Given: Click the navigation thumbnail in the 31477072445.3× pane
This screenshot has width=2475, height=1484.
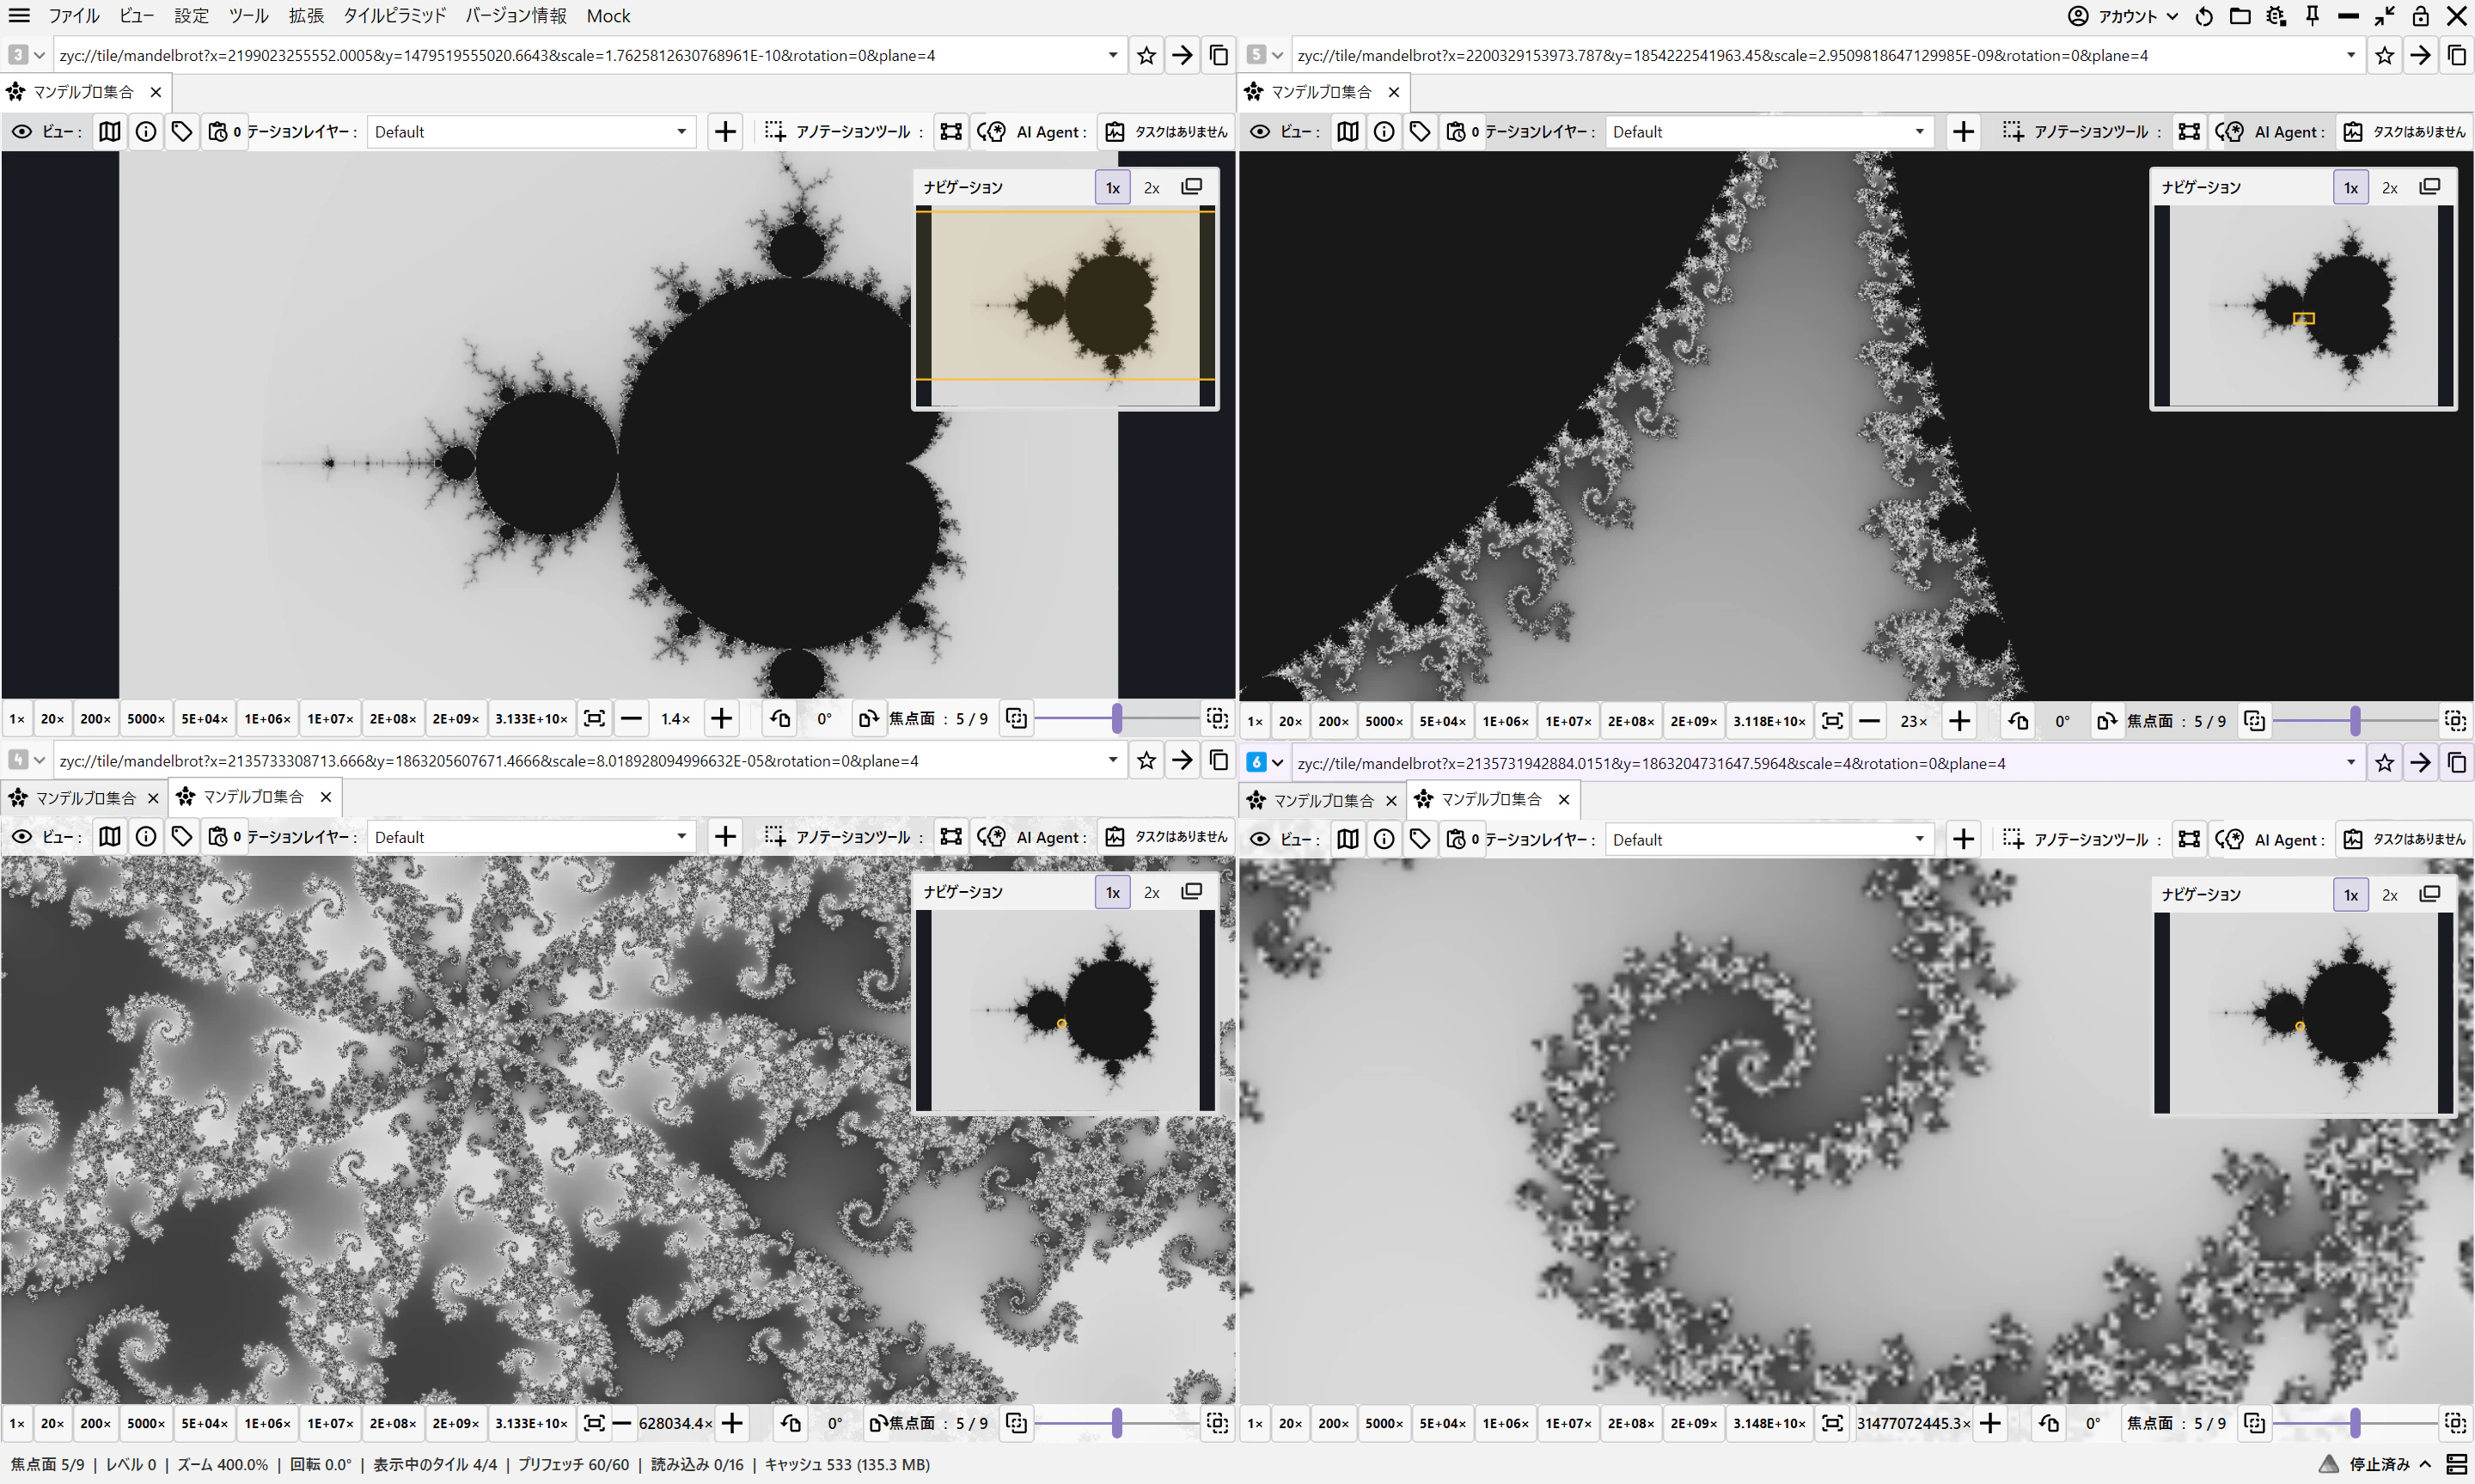Looking at the screenshot, I should click(2304, 1012).
